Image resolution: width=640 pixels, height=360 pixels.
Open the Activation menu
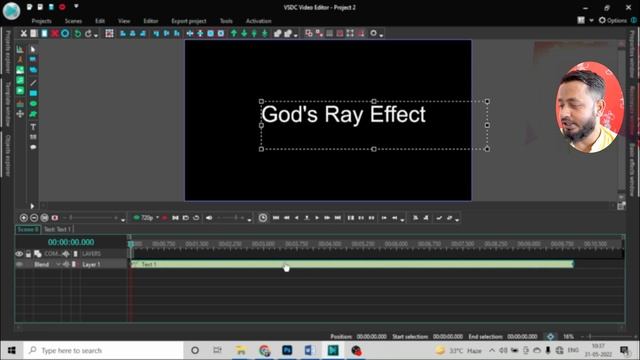258,21
